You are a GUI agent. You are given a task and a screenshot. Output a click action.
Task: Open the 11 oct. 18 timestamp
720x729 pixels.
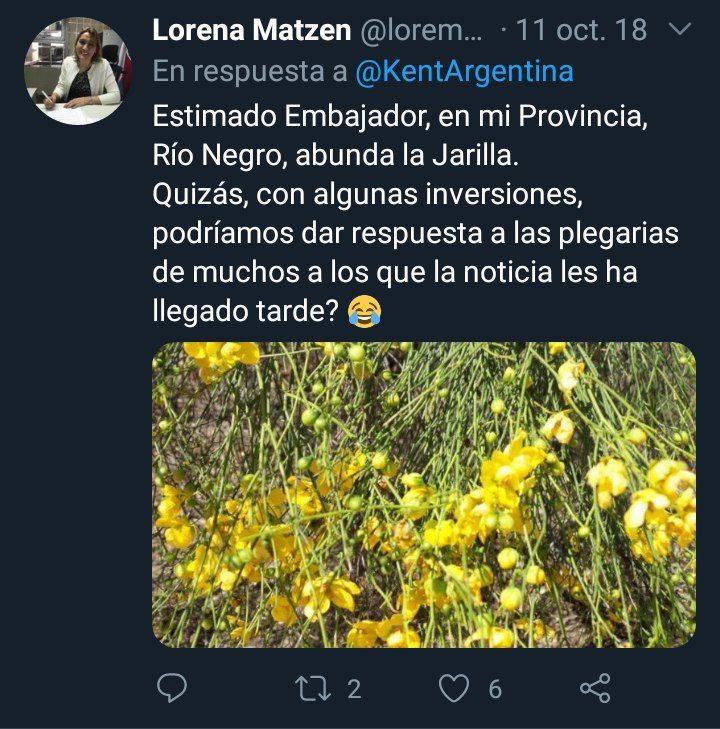point(581,30)
